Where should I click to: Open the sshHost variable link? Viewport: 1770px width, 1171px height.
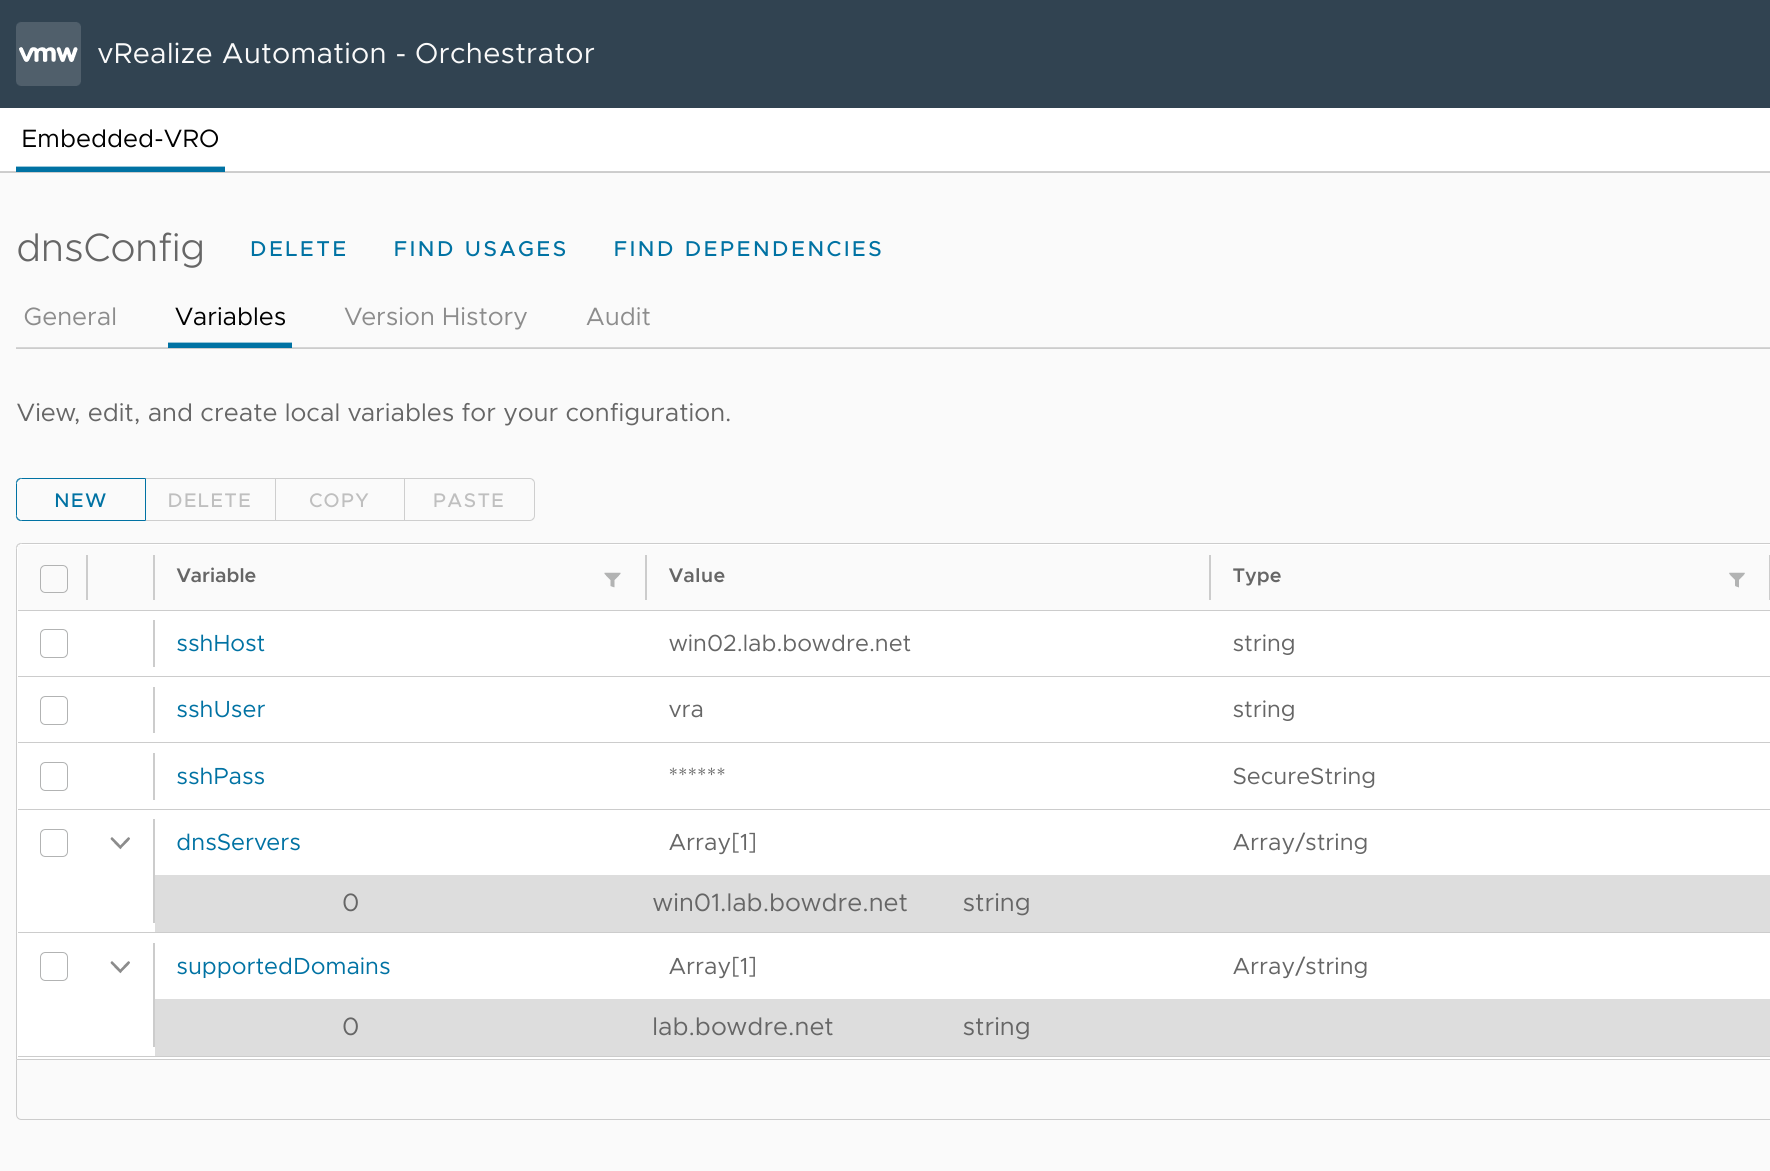[220, 643]
